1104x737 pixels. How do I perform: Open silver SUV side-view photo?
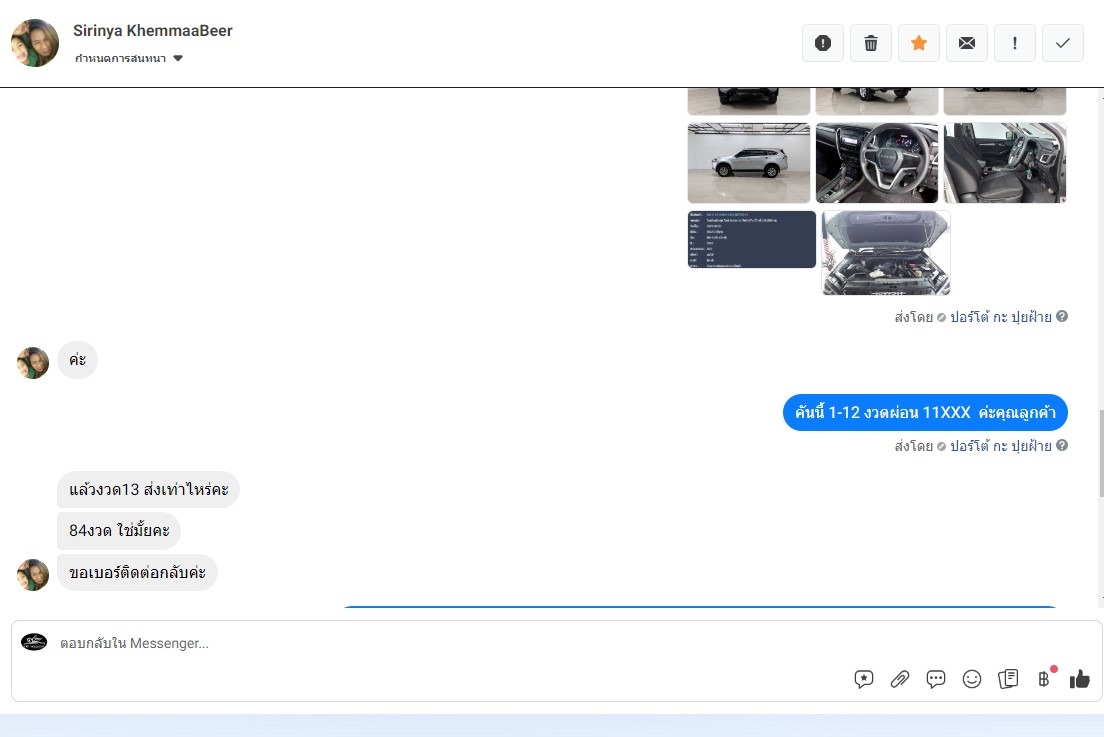coord(748,163)
